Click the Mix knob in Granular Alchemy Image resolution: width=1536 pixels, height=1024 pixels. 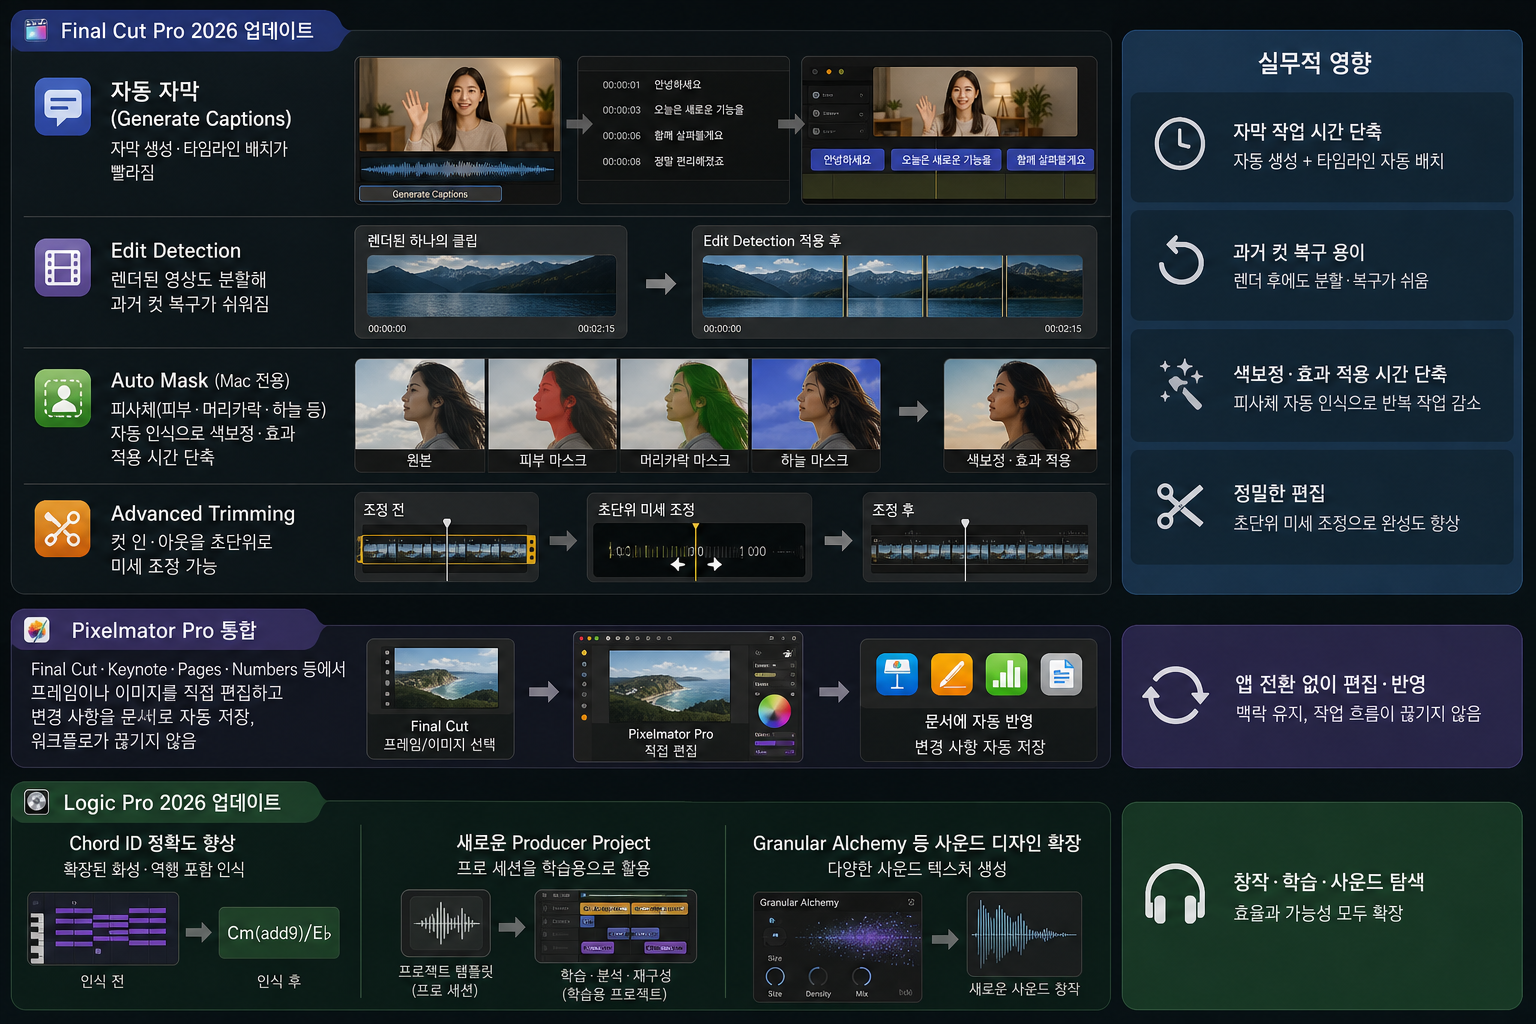(x=861, y=976)
